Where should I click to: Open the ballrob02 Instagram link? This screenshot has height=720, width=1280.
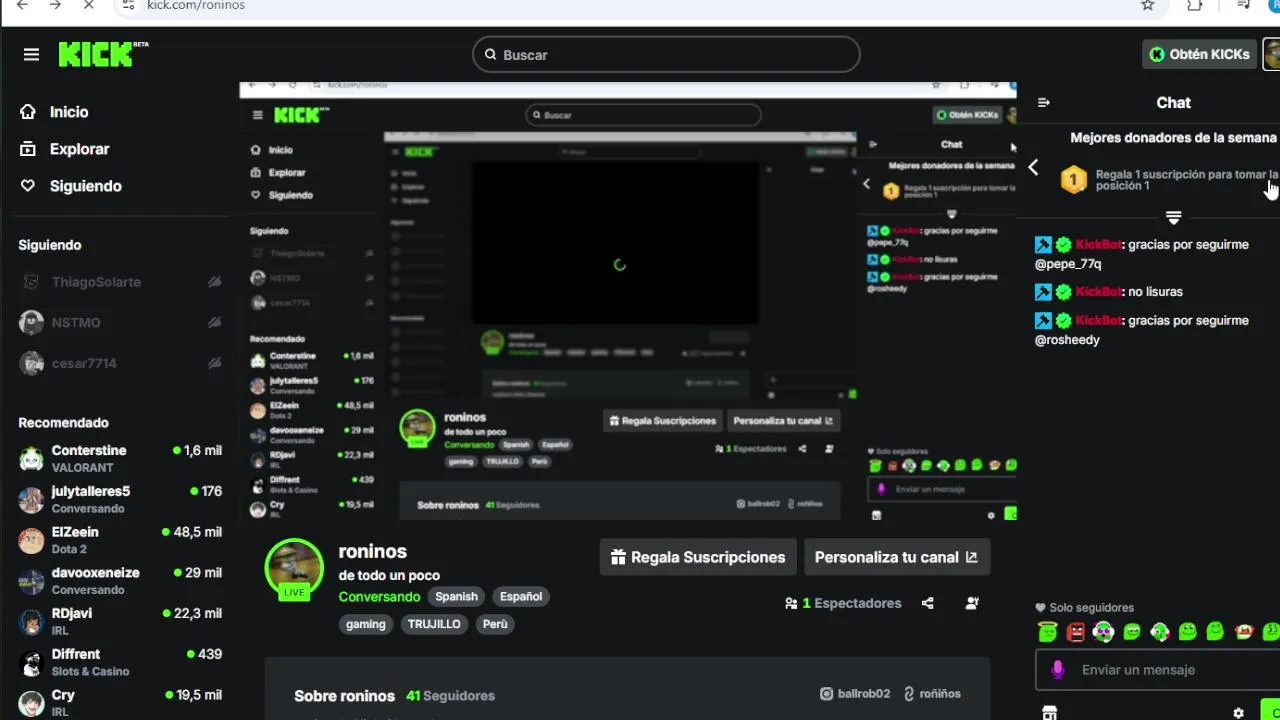pos(855,693)
